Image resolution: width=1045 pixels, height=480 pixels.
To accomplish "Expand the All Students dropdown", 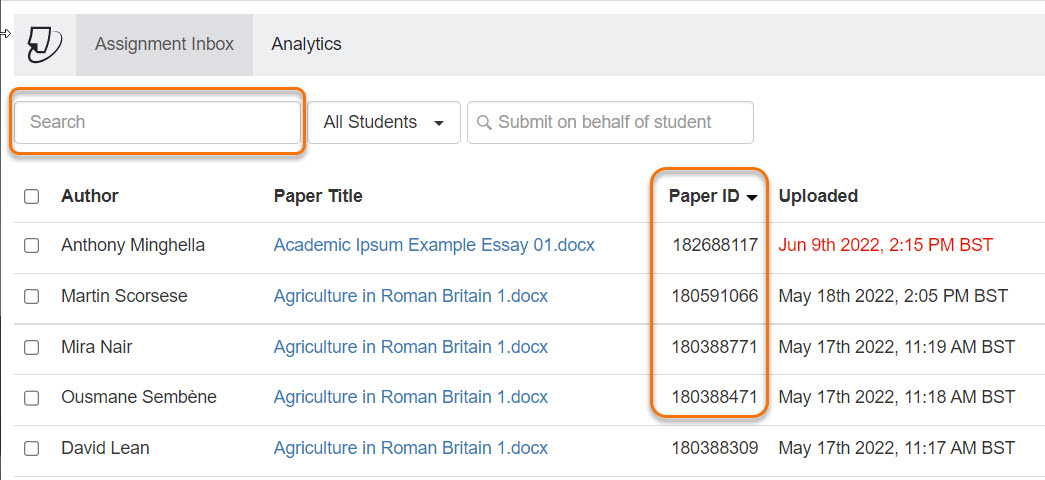I will tap(383, 122).
